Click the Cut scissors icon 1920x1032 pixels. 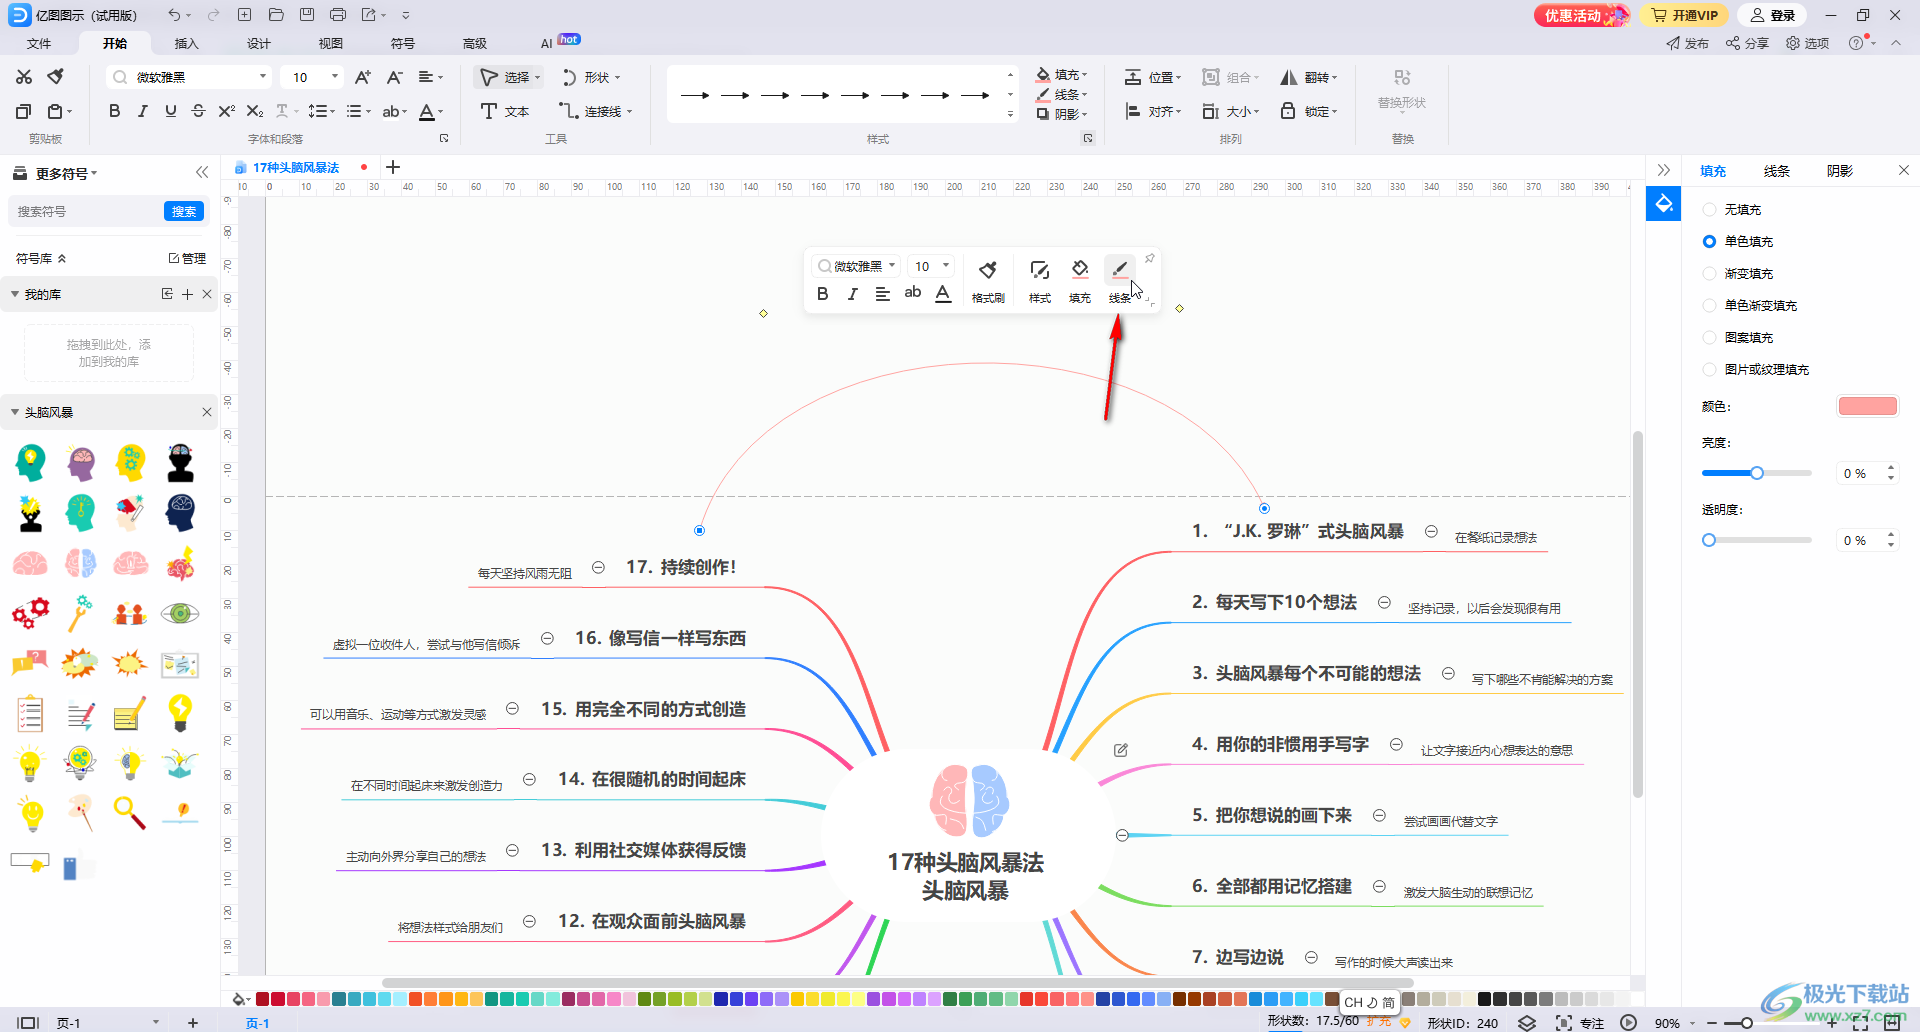point(24,77)
